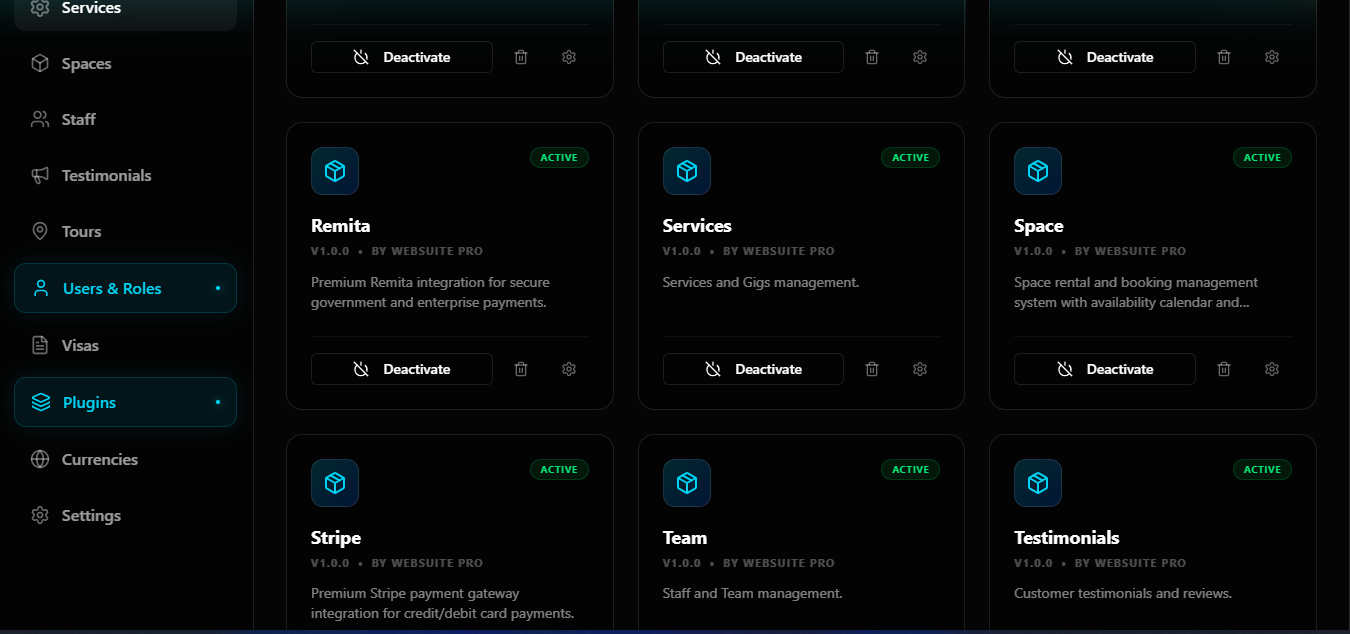The image size is (1350, 634).
Task: Deactivate the Space plugin
Action: click(x=1105, y=369)
